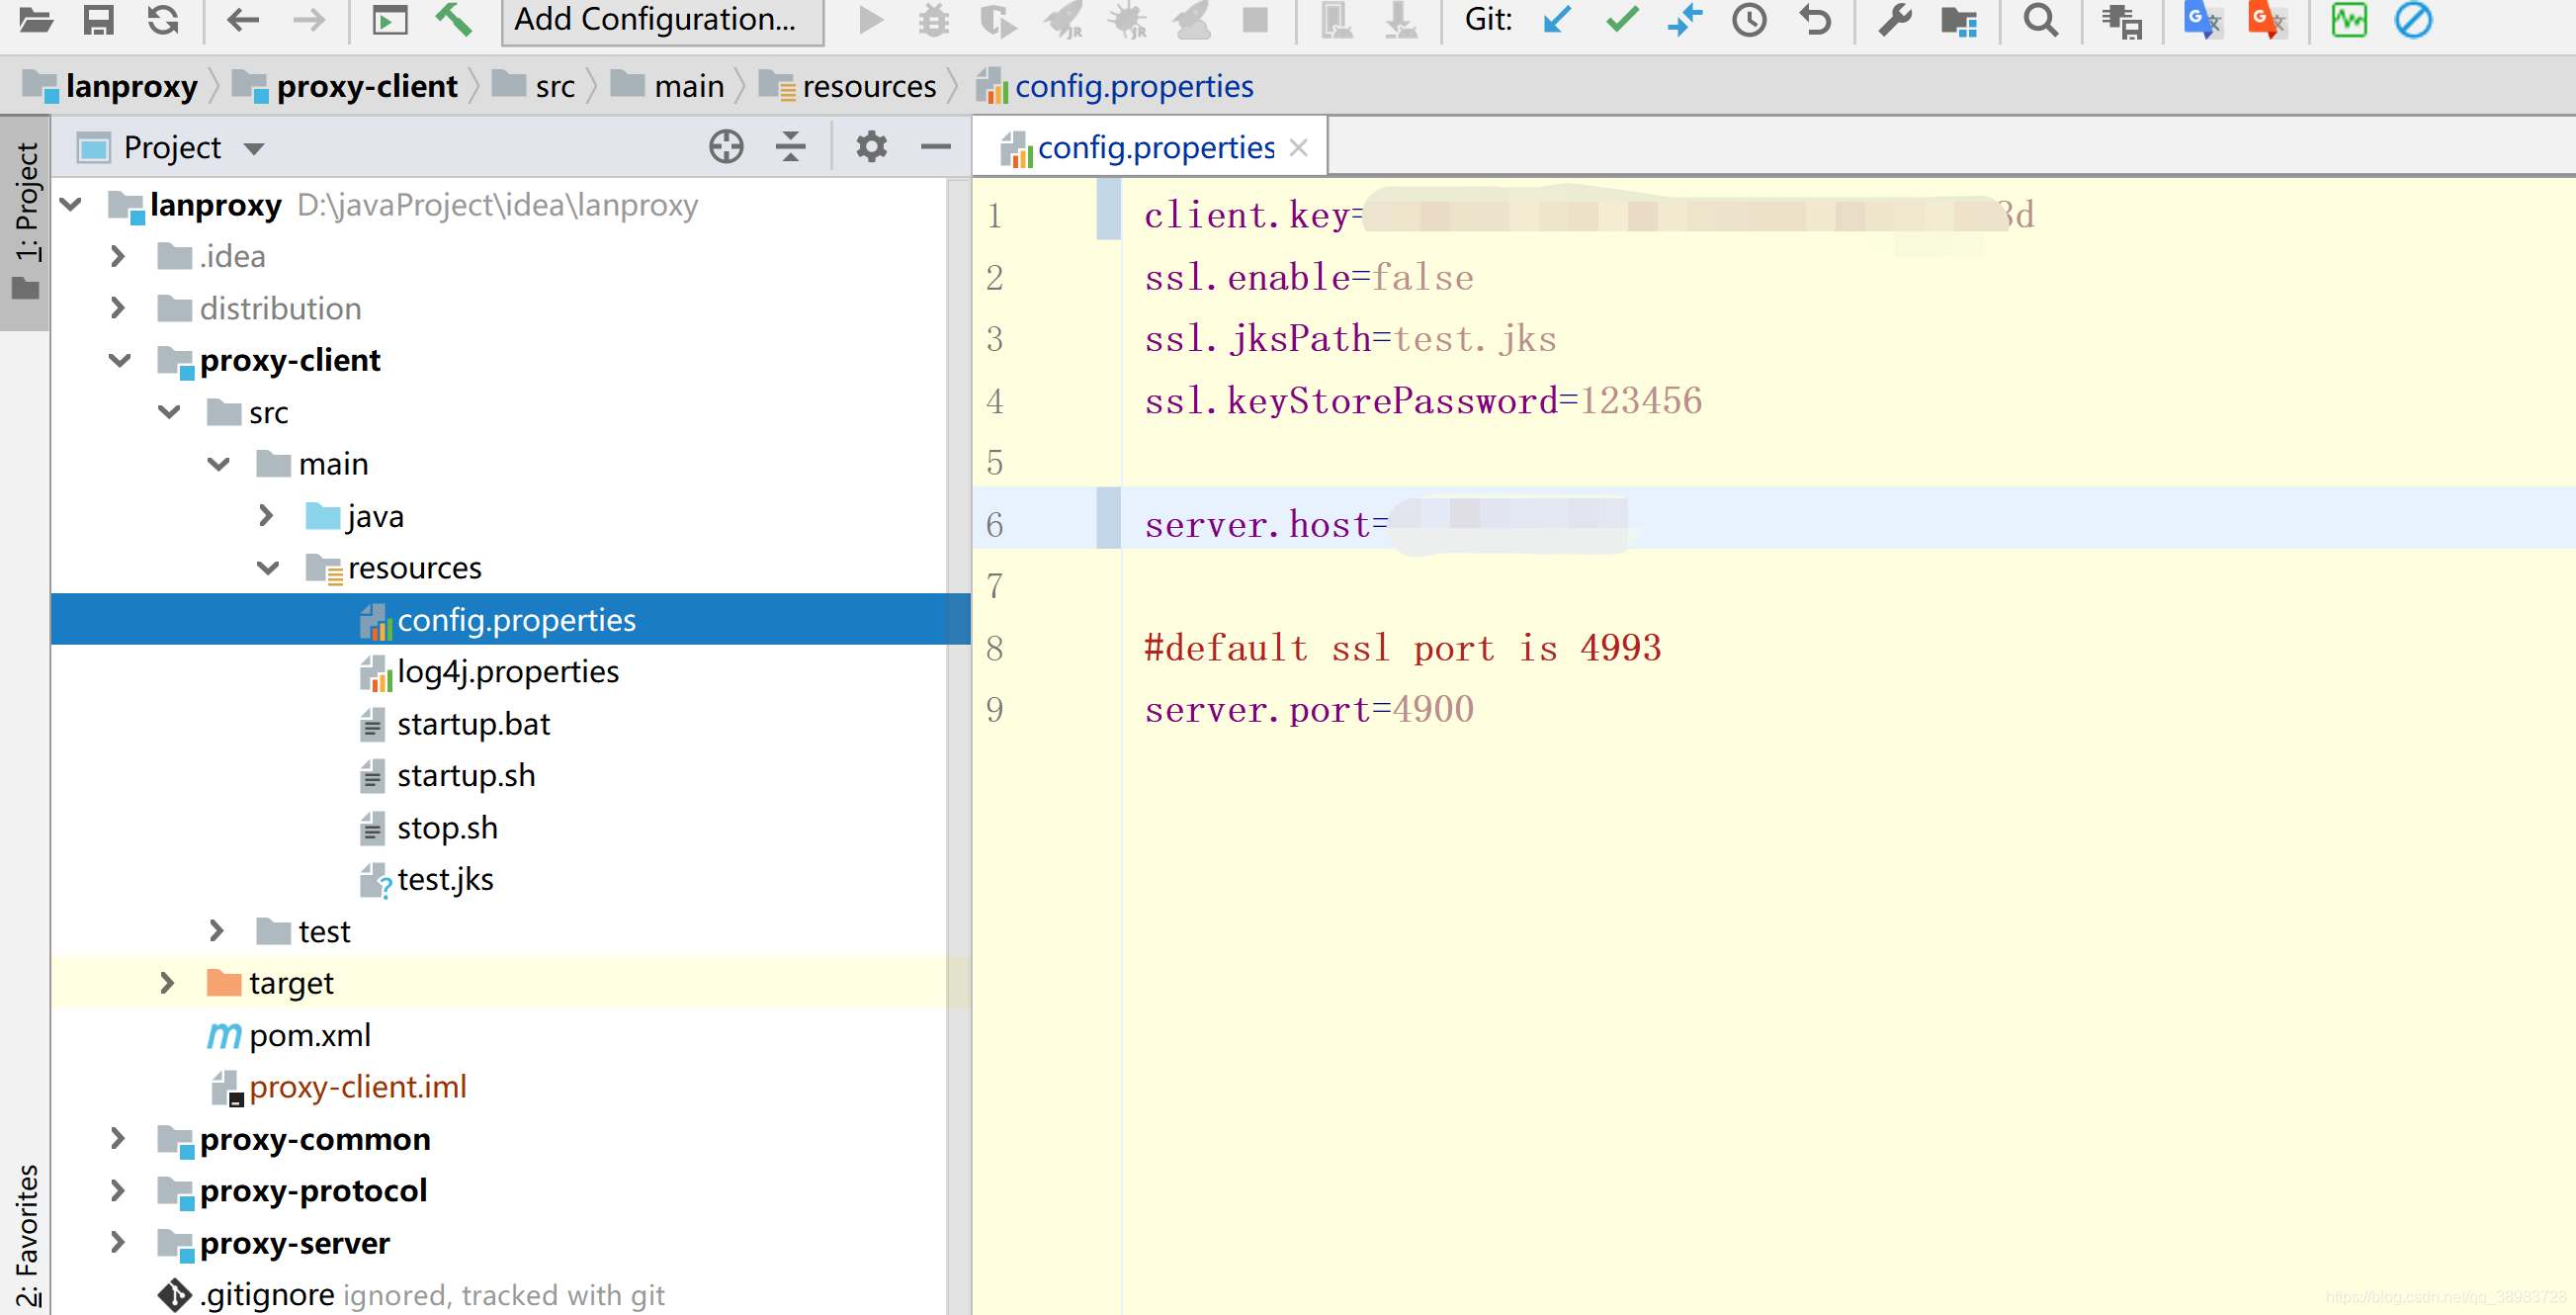This screenshot has height=1315, width=2576.
Task: Expand the proxy-server module
Action: click(x=118, y=1242)
